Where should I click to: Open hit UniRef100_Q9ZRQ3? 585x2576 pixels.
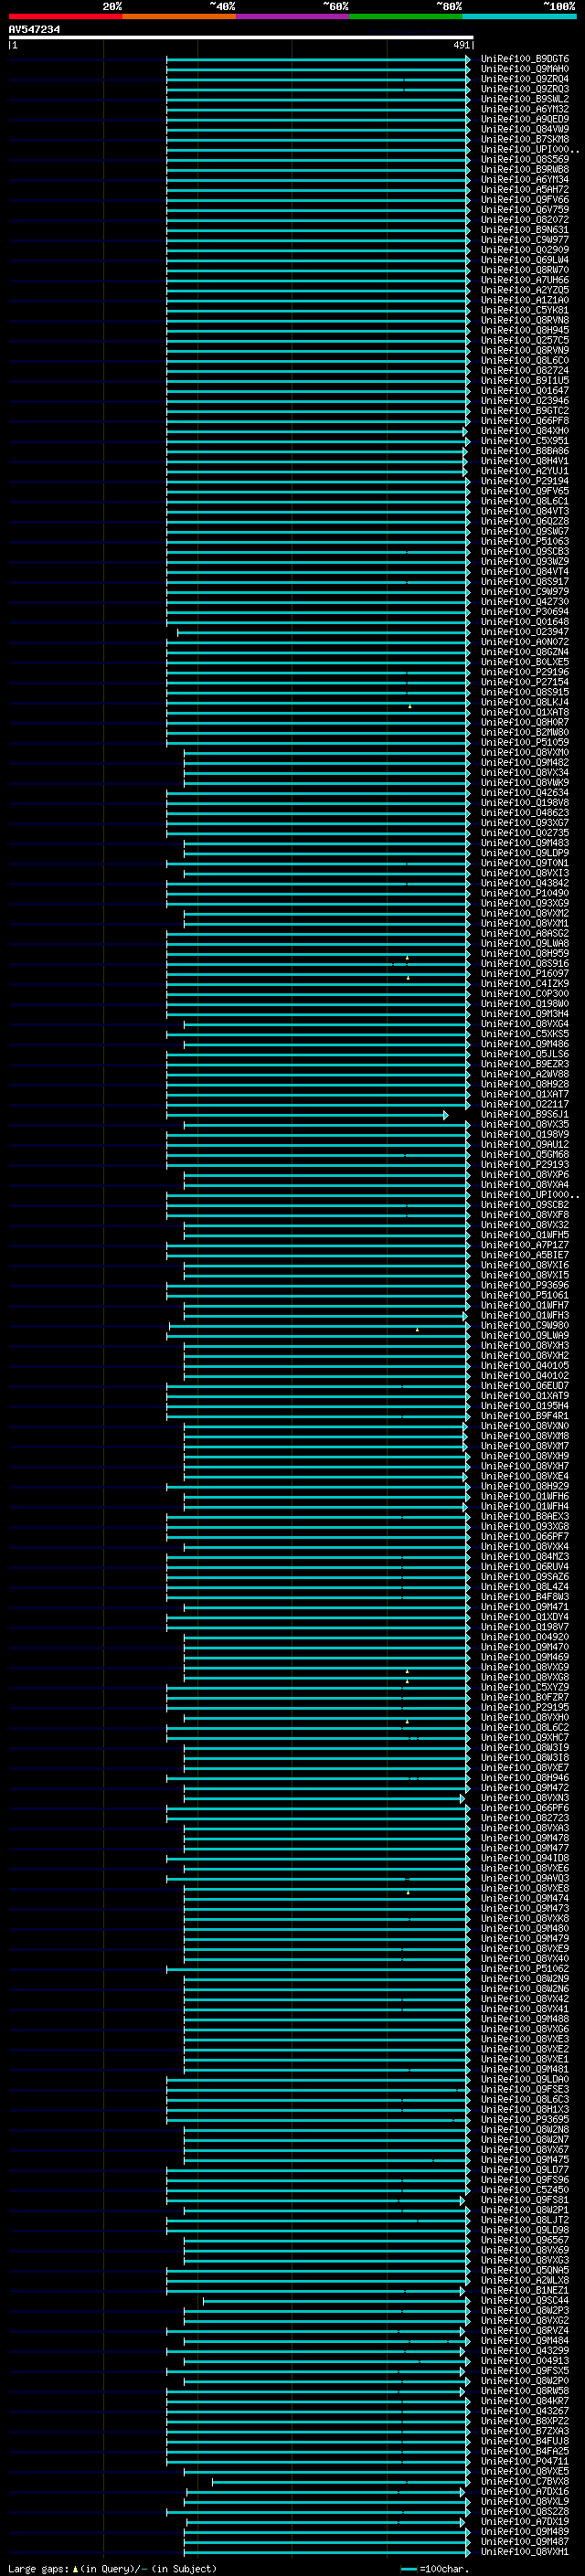525,89
